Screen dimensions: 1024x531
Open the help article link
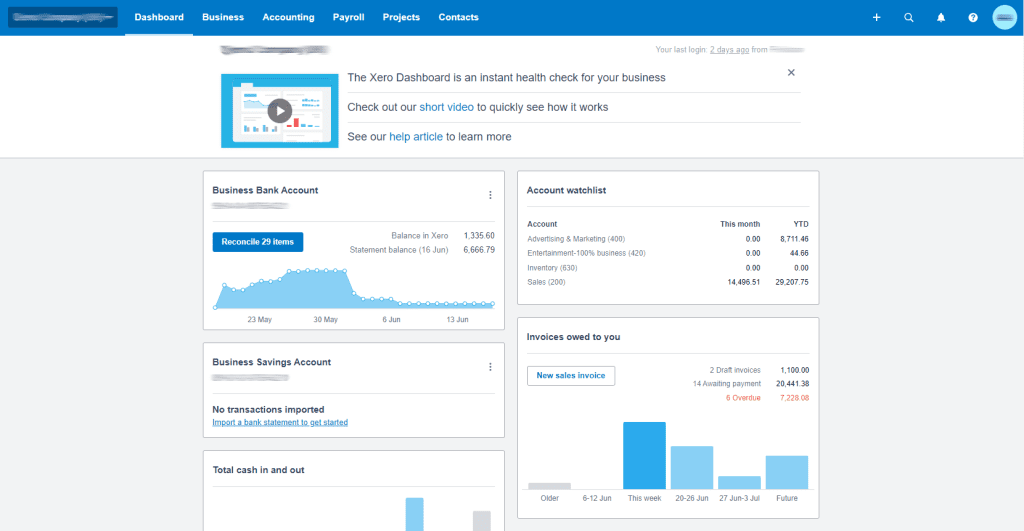tap(416, 137)
